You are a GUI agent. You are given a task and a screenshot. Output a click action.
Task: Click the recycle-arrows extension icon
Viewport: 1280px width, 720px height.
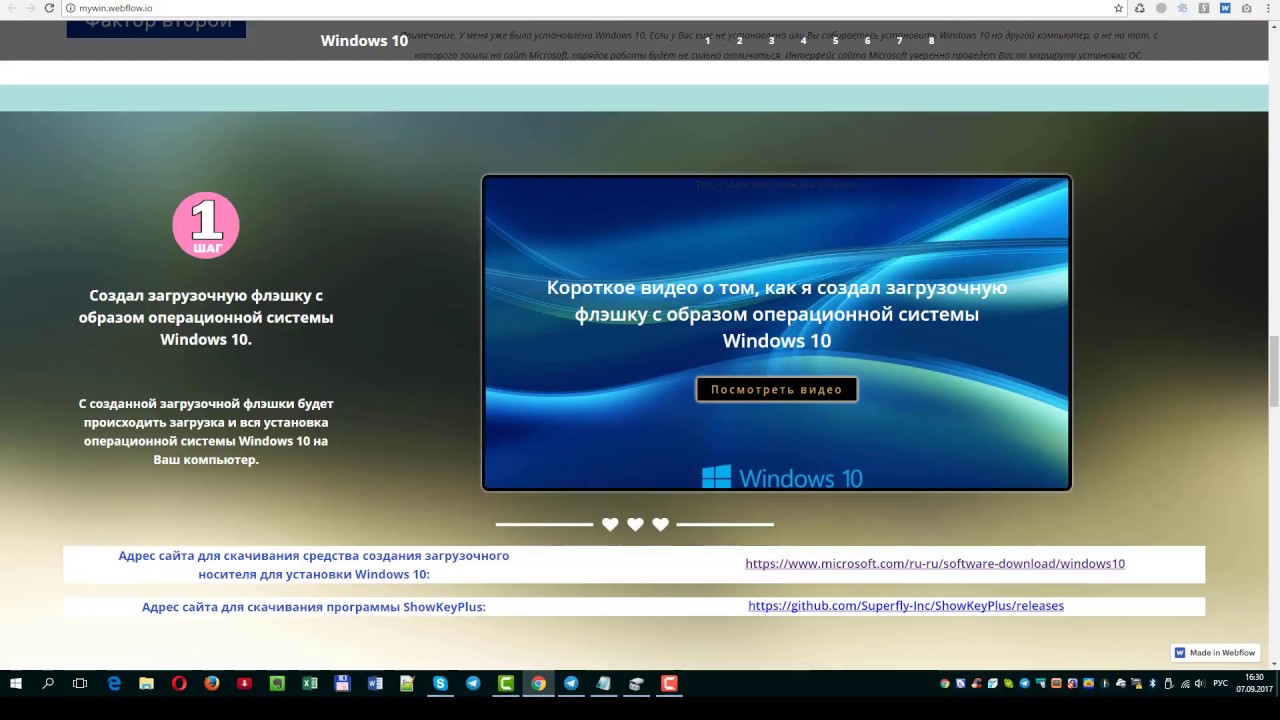point(1139,8)
